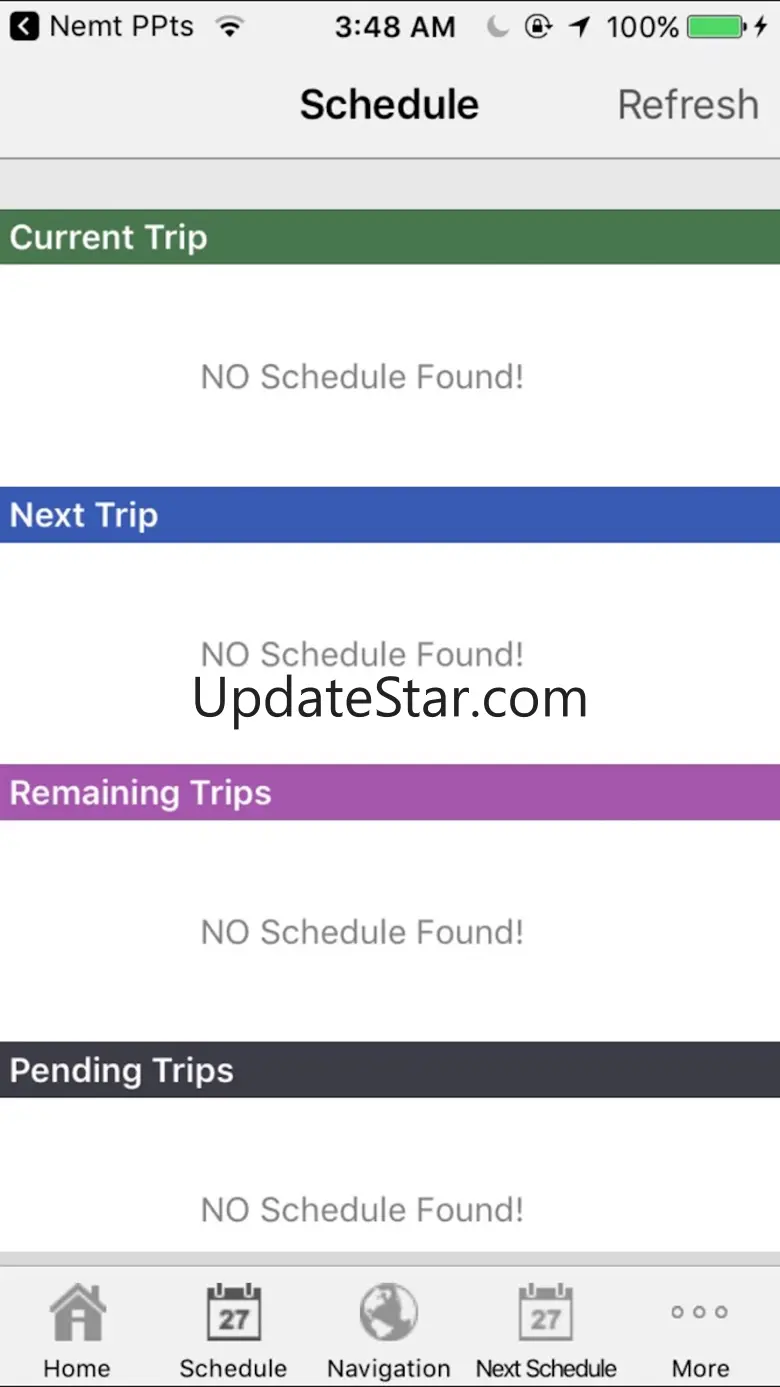Image resolution: width=780 pixels, height=1387 pixels.
Task: Open the More three-dots icon
Action: click(x=700, y=1313)
